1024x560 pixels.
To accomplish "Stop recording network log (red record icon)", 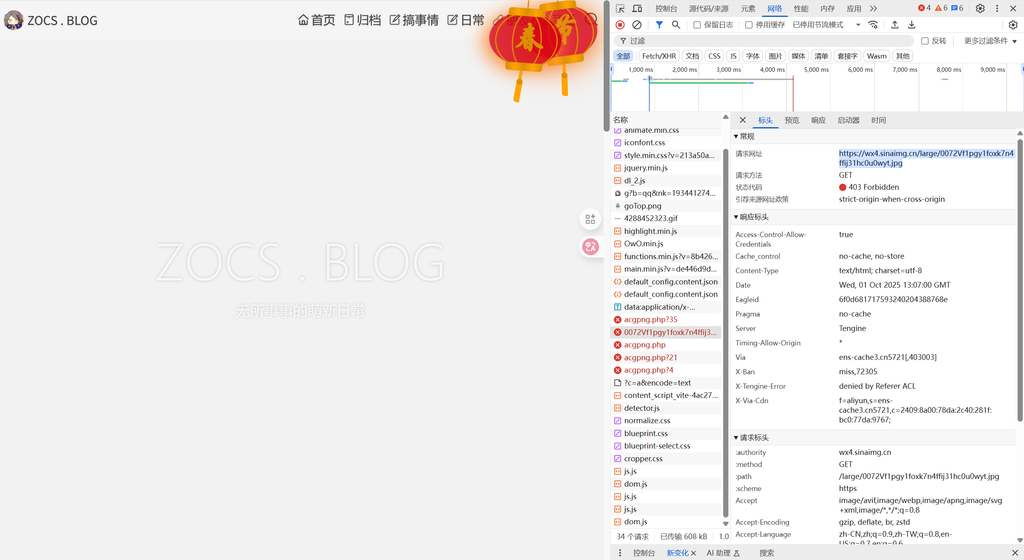I will point(620,25).
